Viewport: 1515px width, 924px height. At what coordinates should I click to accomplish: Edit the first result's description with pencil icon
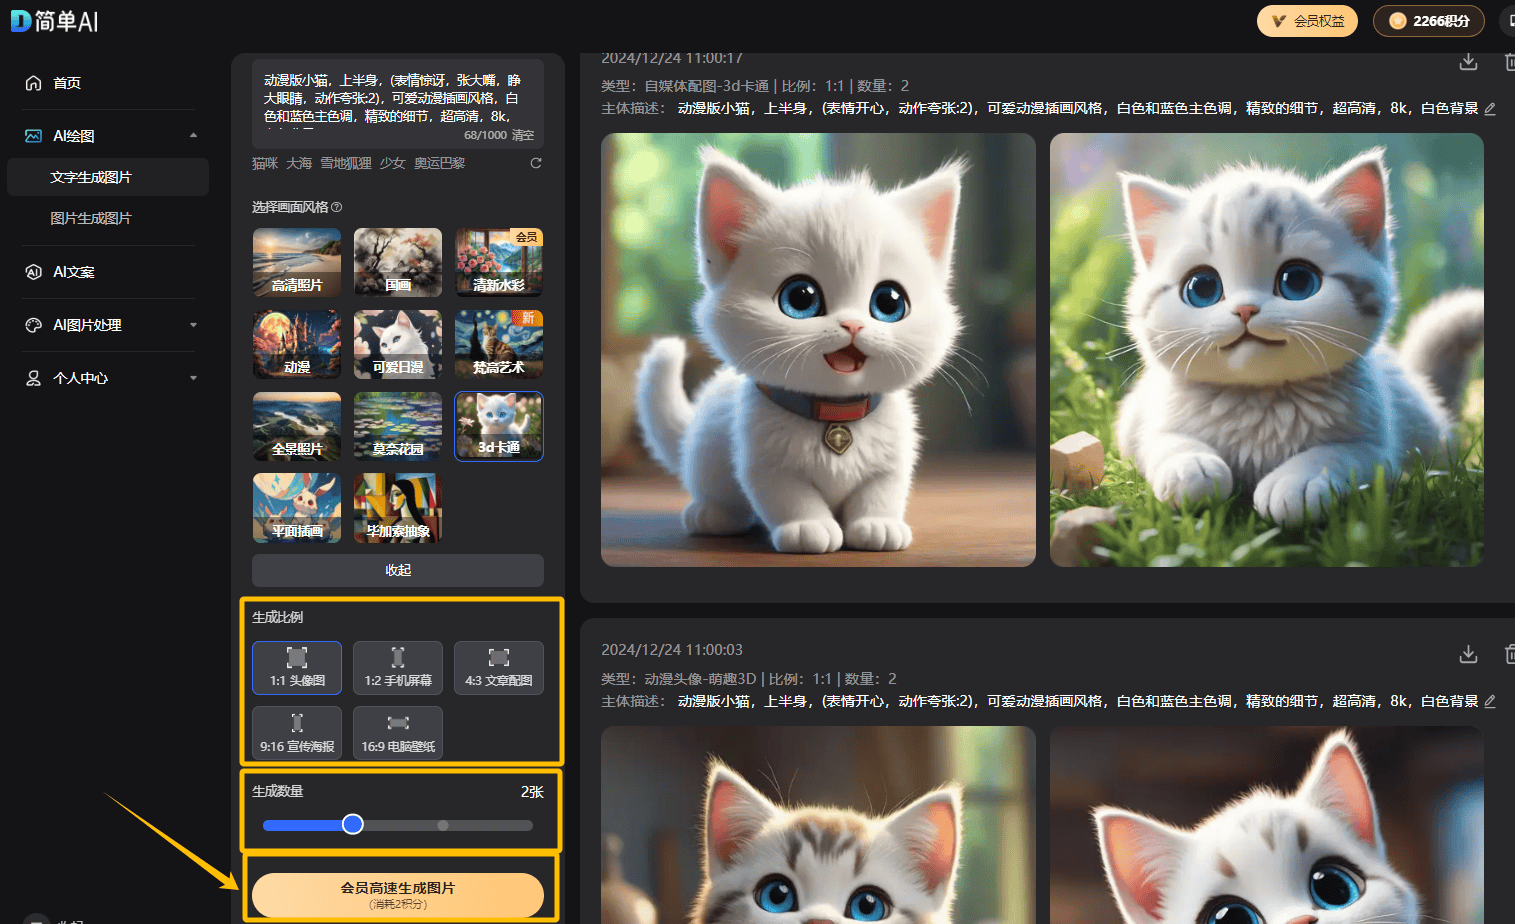pyautogui.click(x=1490, y=109)
